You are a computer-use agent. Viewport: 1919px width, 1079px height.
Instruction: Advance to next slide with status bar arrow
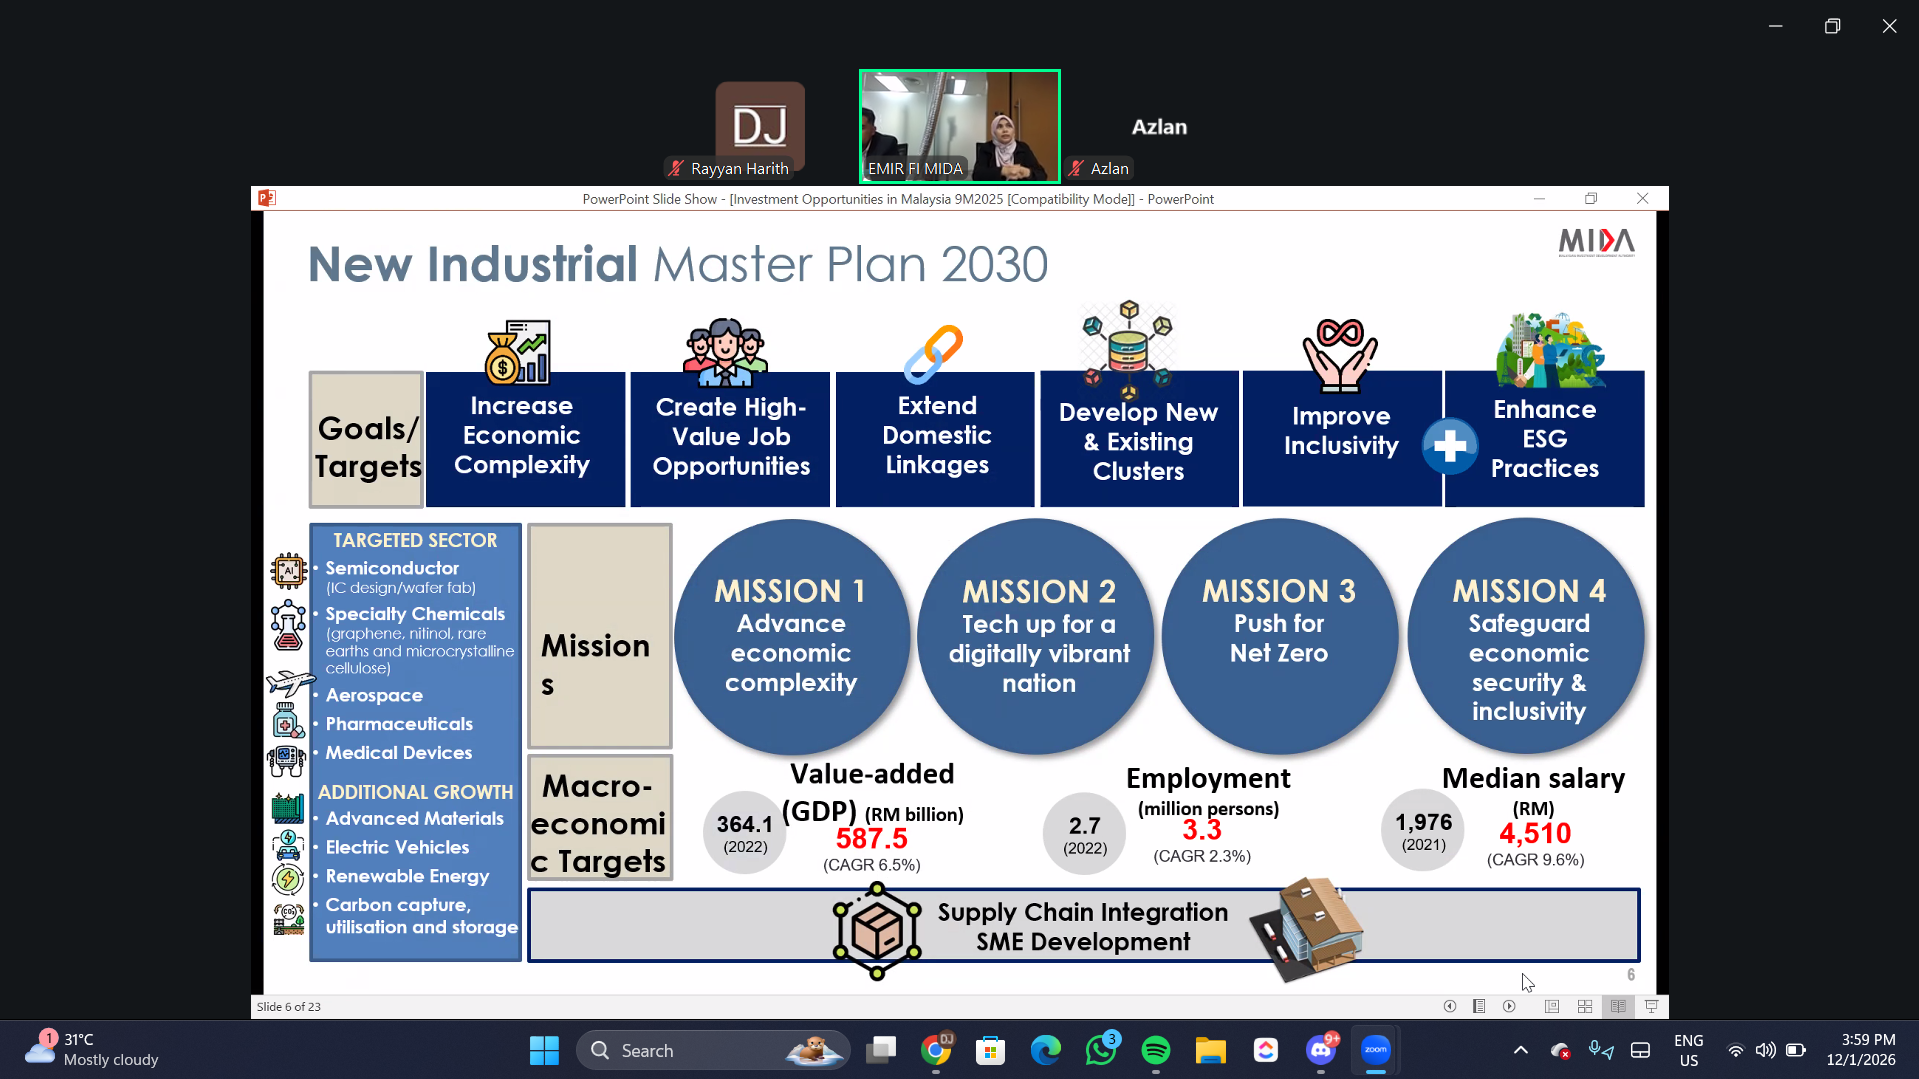point(1509,1006)
